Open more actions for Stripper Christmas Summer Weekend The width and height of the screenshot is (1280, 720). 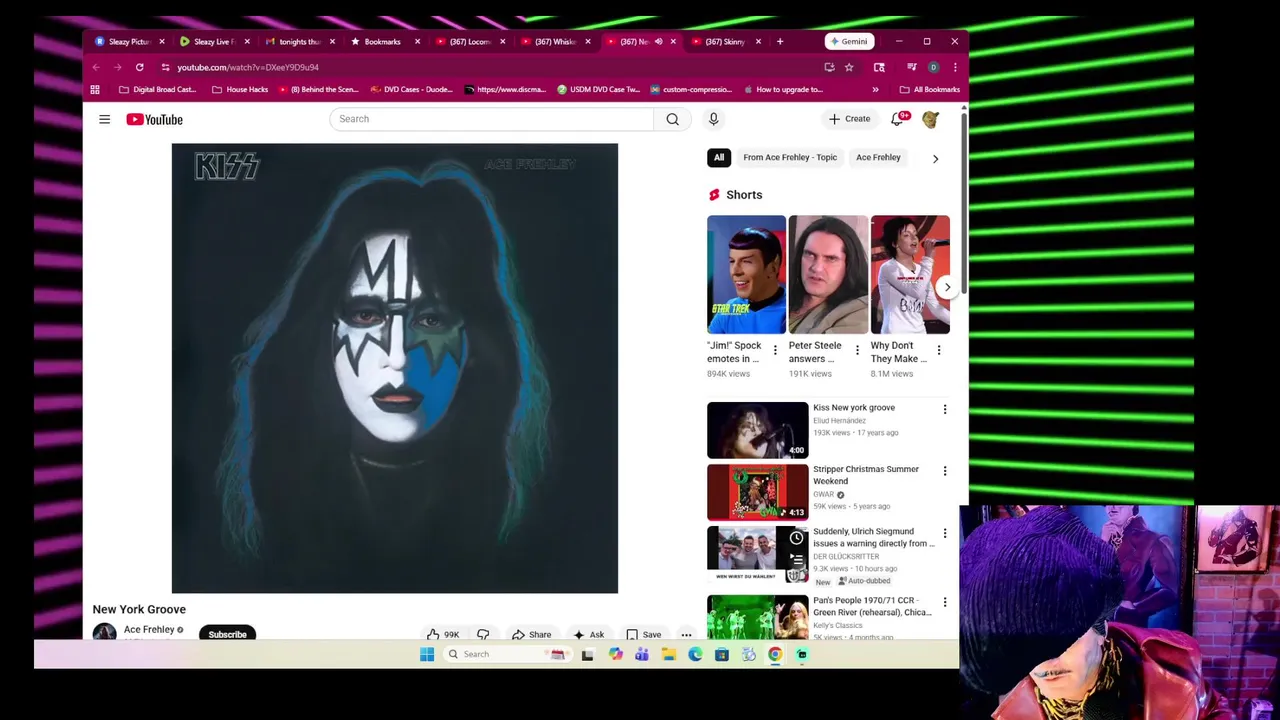click(x=945, y=471)
